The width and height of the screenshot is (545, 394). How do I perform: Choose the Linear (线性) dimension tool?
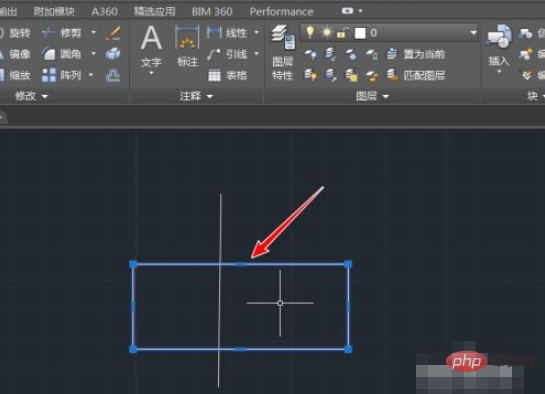tap(227, 33)
